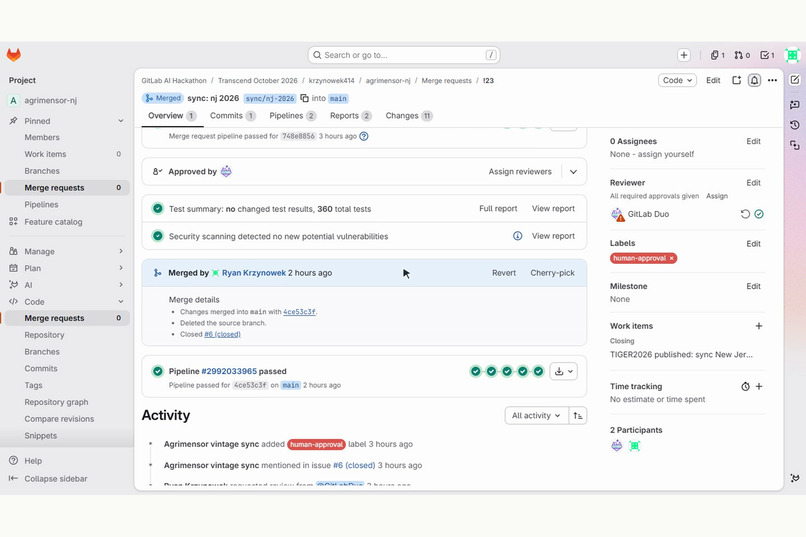Switch to the Reports tab
Screen dimensions: 806x537
point(351,116)
